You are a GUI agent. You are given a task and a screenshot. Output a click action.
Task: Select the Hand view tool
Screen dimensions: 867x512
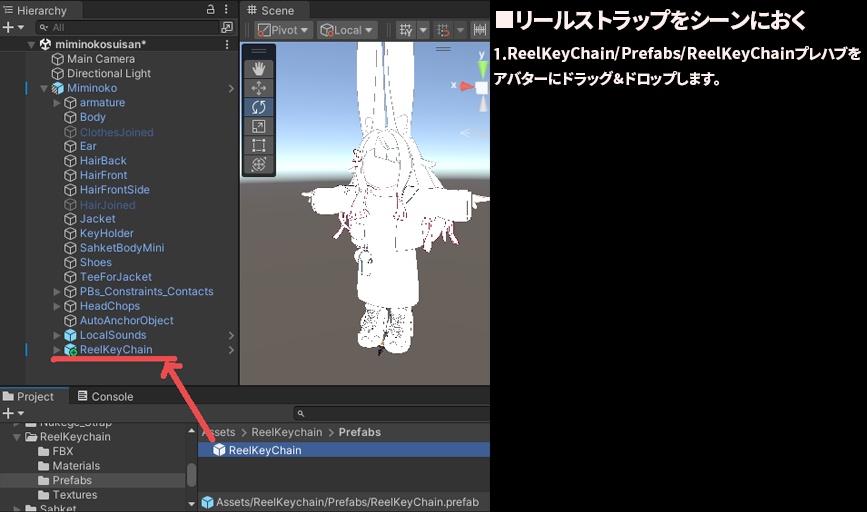(259, 69)
